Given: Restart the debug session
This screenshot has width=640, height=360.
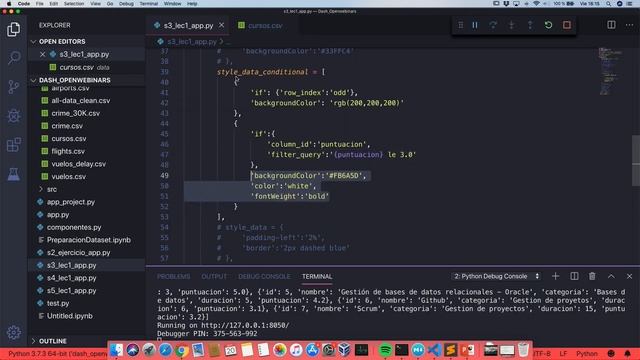Looking at the screenshot, I should [x=548, y=25].
